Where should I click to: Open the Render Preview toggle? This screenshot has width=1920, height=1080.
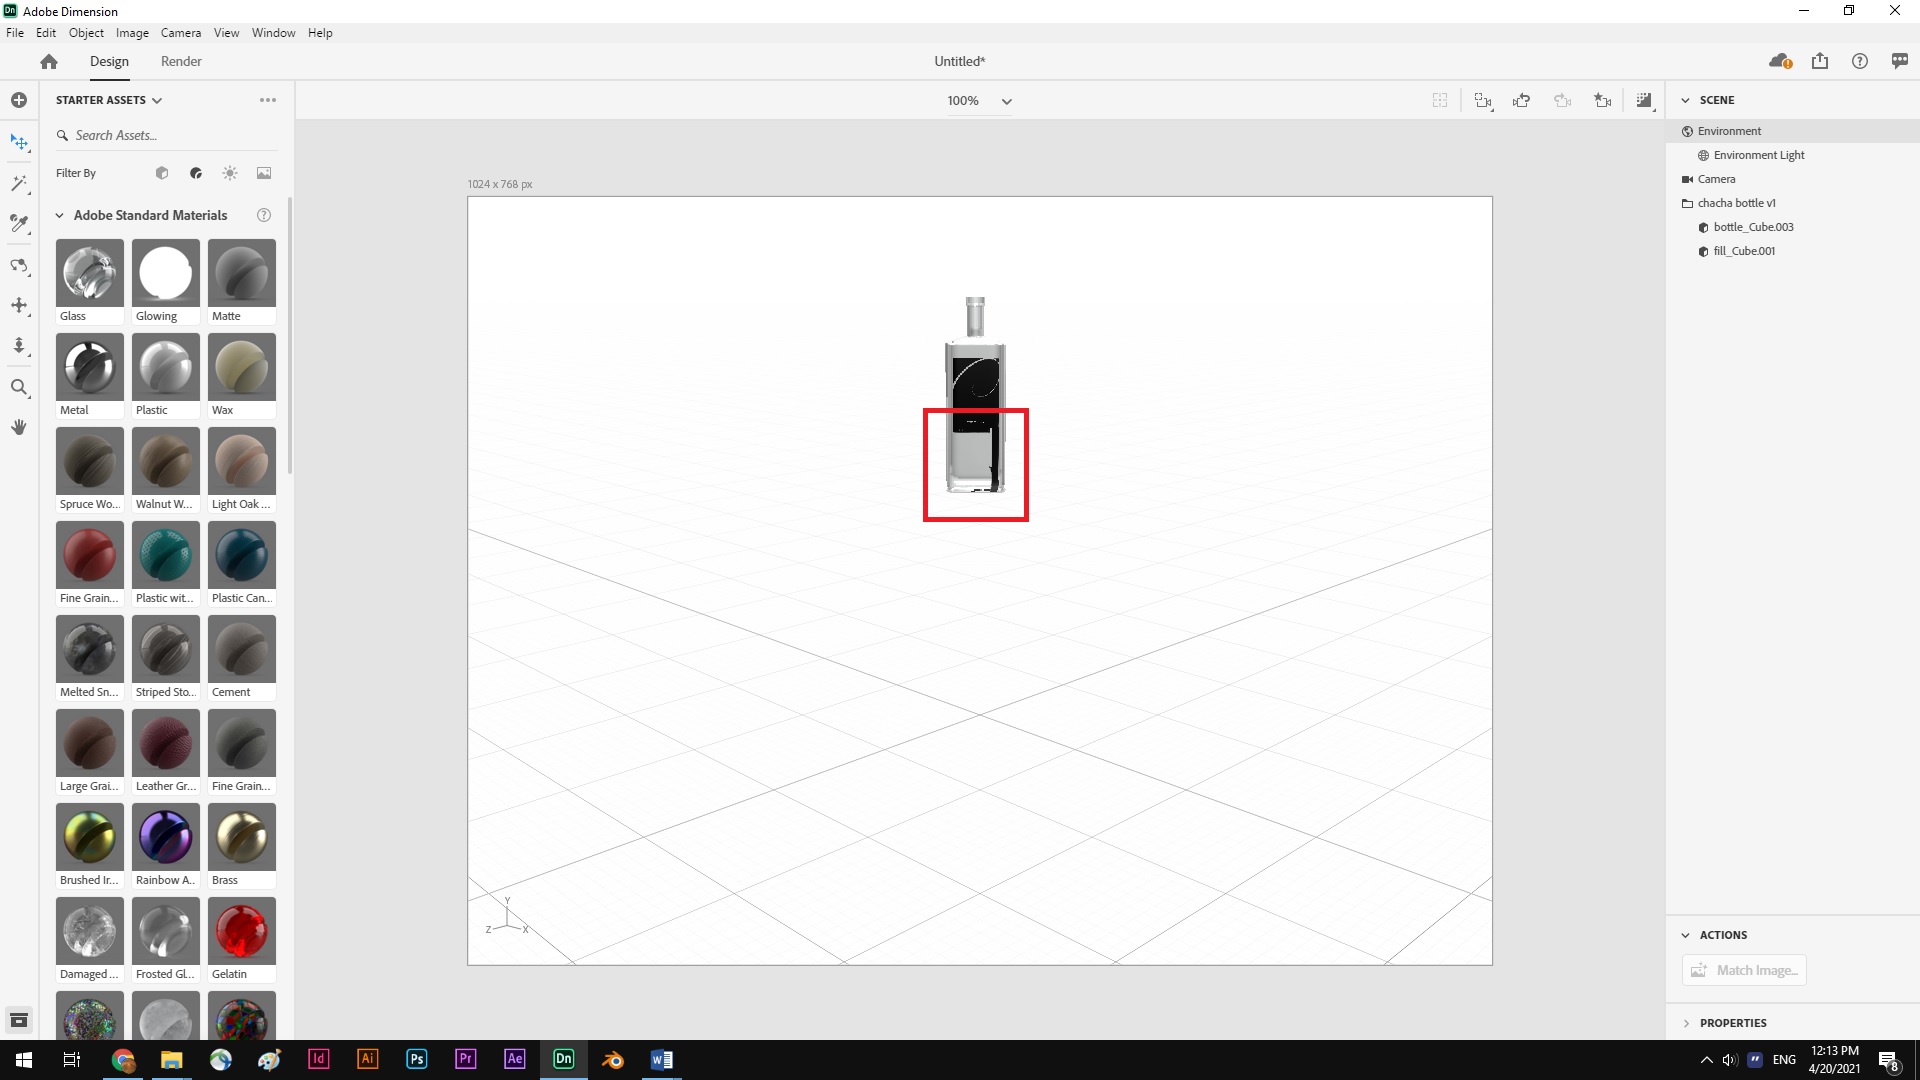coord(1644,100)
